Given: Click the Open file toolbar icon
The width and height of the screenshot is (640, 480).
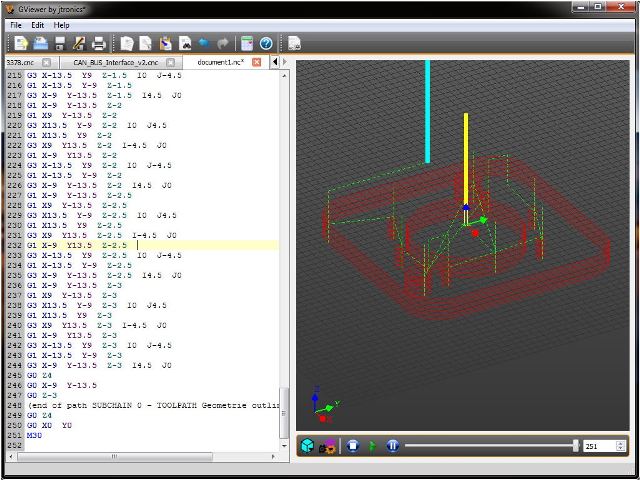Looking at the screenshot, I should point(40,43).
